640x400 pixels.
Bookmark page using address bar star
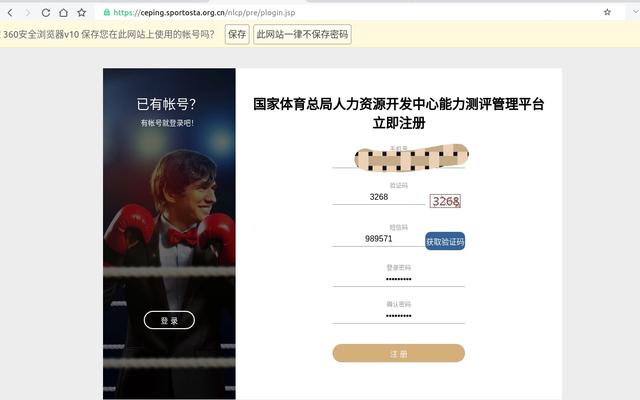tap(607, 12)
